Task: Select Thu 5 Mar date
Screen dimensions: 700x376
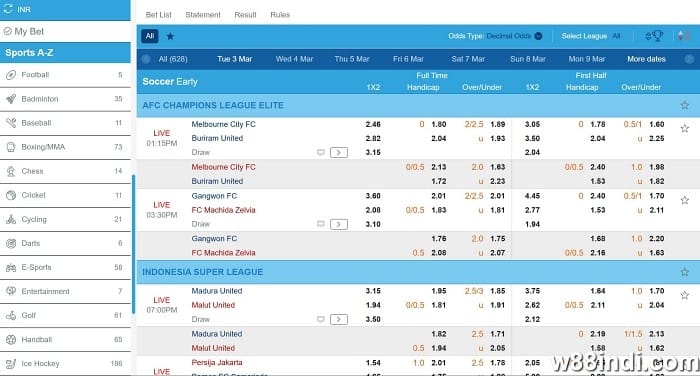Action: 352,59
